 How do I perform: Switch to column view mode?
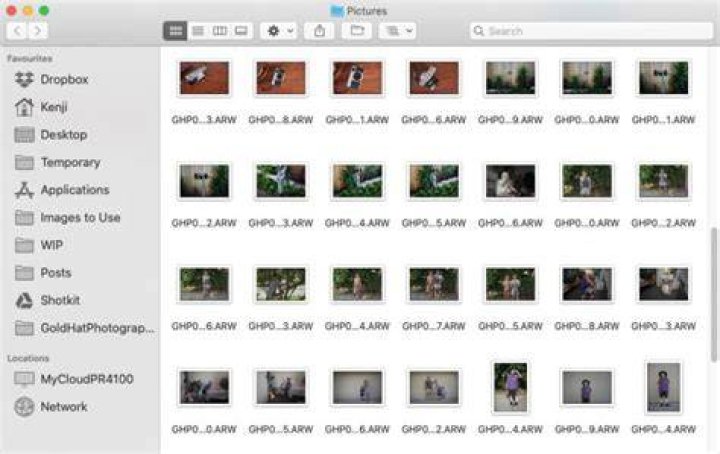click(x=219, y=31)
